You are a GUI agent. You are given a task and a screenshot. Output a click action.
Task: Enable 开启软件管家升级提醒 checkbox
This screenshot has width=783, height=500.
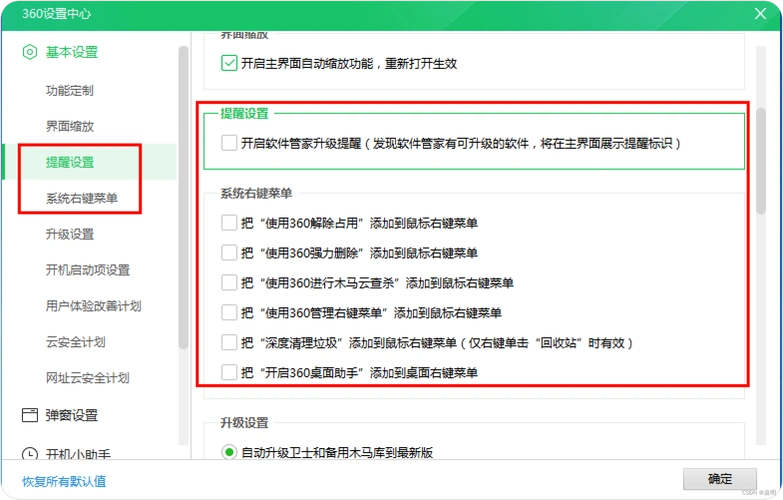pos(229,143)
